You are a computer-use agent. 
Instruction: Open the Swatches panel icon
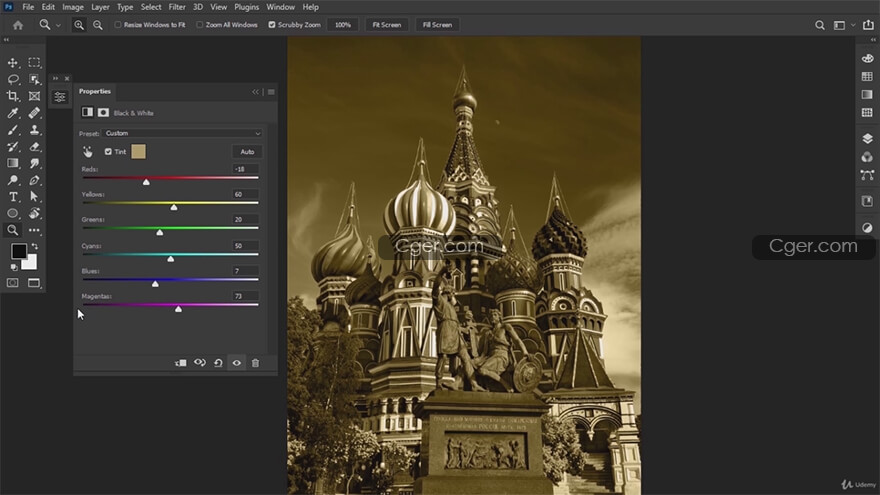(867, 76)
